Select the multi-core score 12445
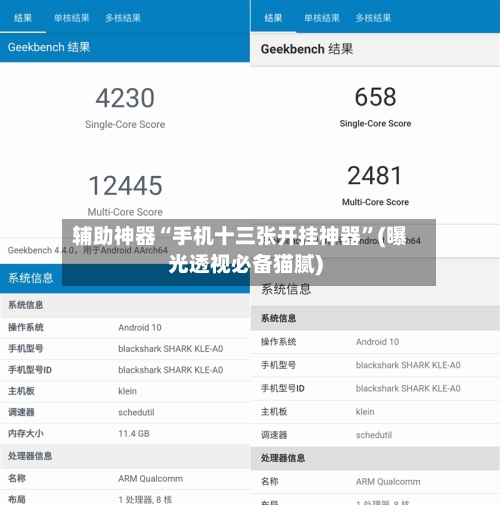The height and width of the screenshot is (505, 500). [x=125, y=185]
